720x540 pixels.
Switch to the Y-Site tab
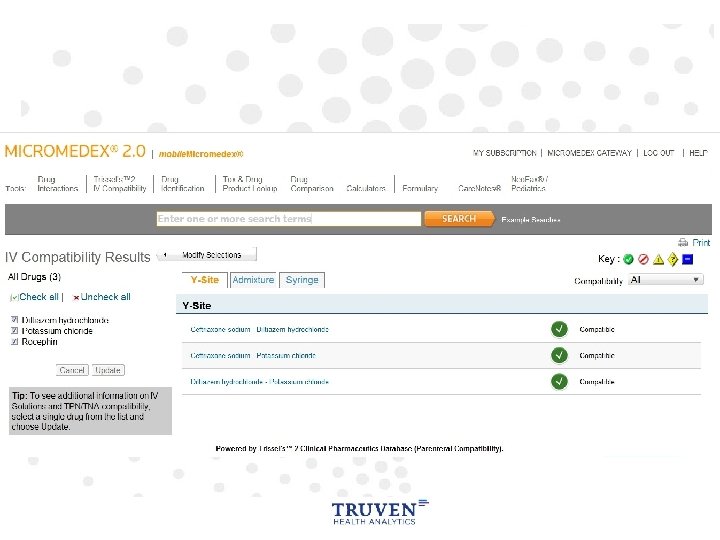click(205, 280)
